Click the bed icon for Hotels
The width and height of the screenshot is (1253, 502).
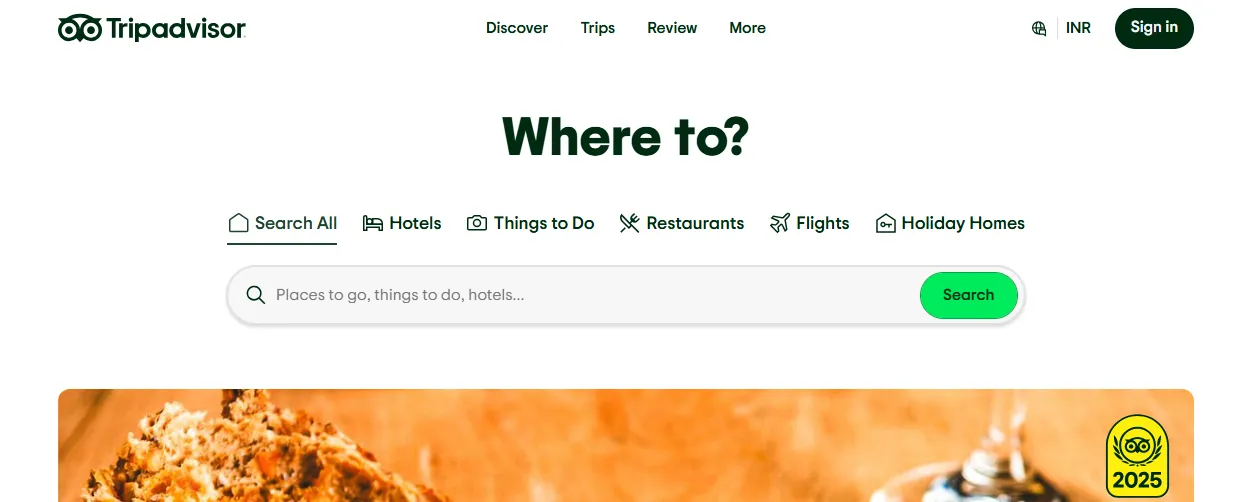click(x=373, y=223)
